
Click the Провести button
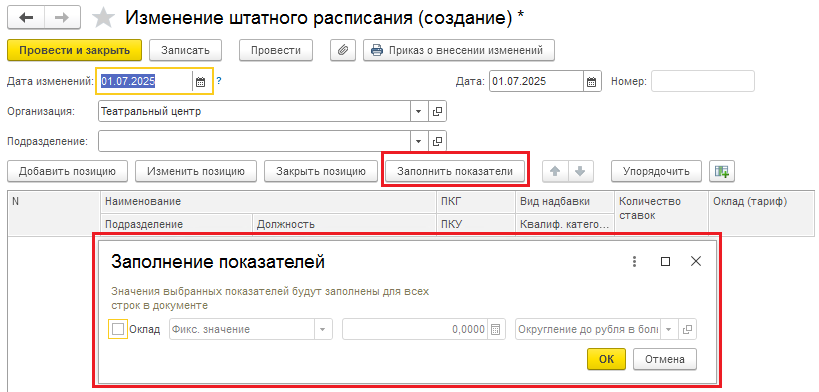tap(276, 50)
